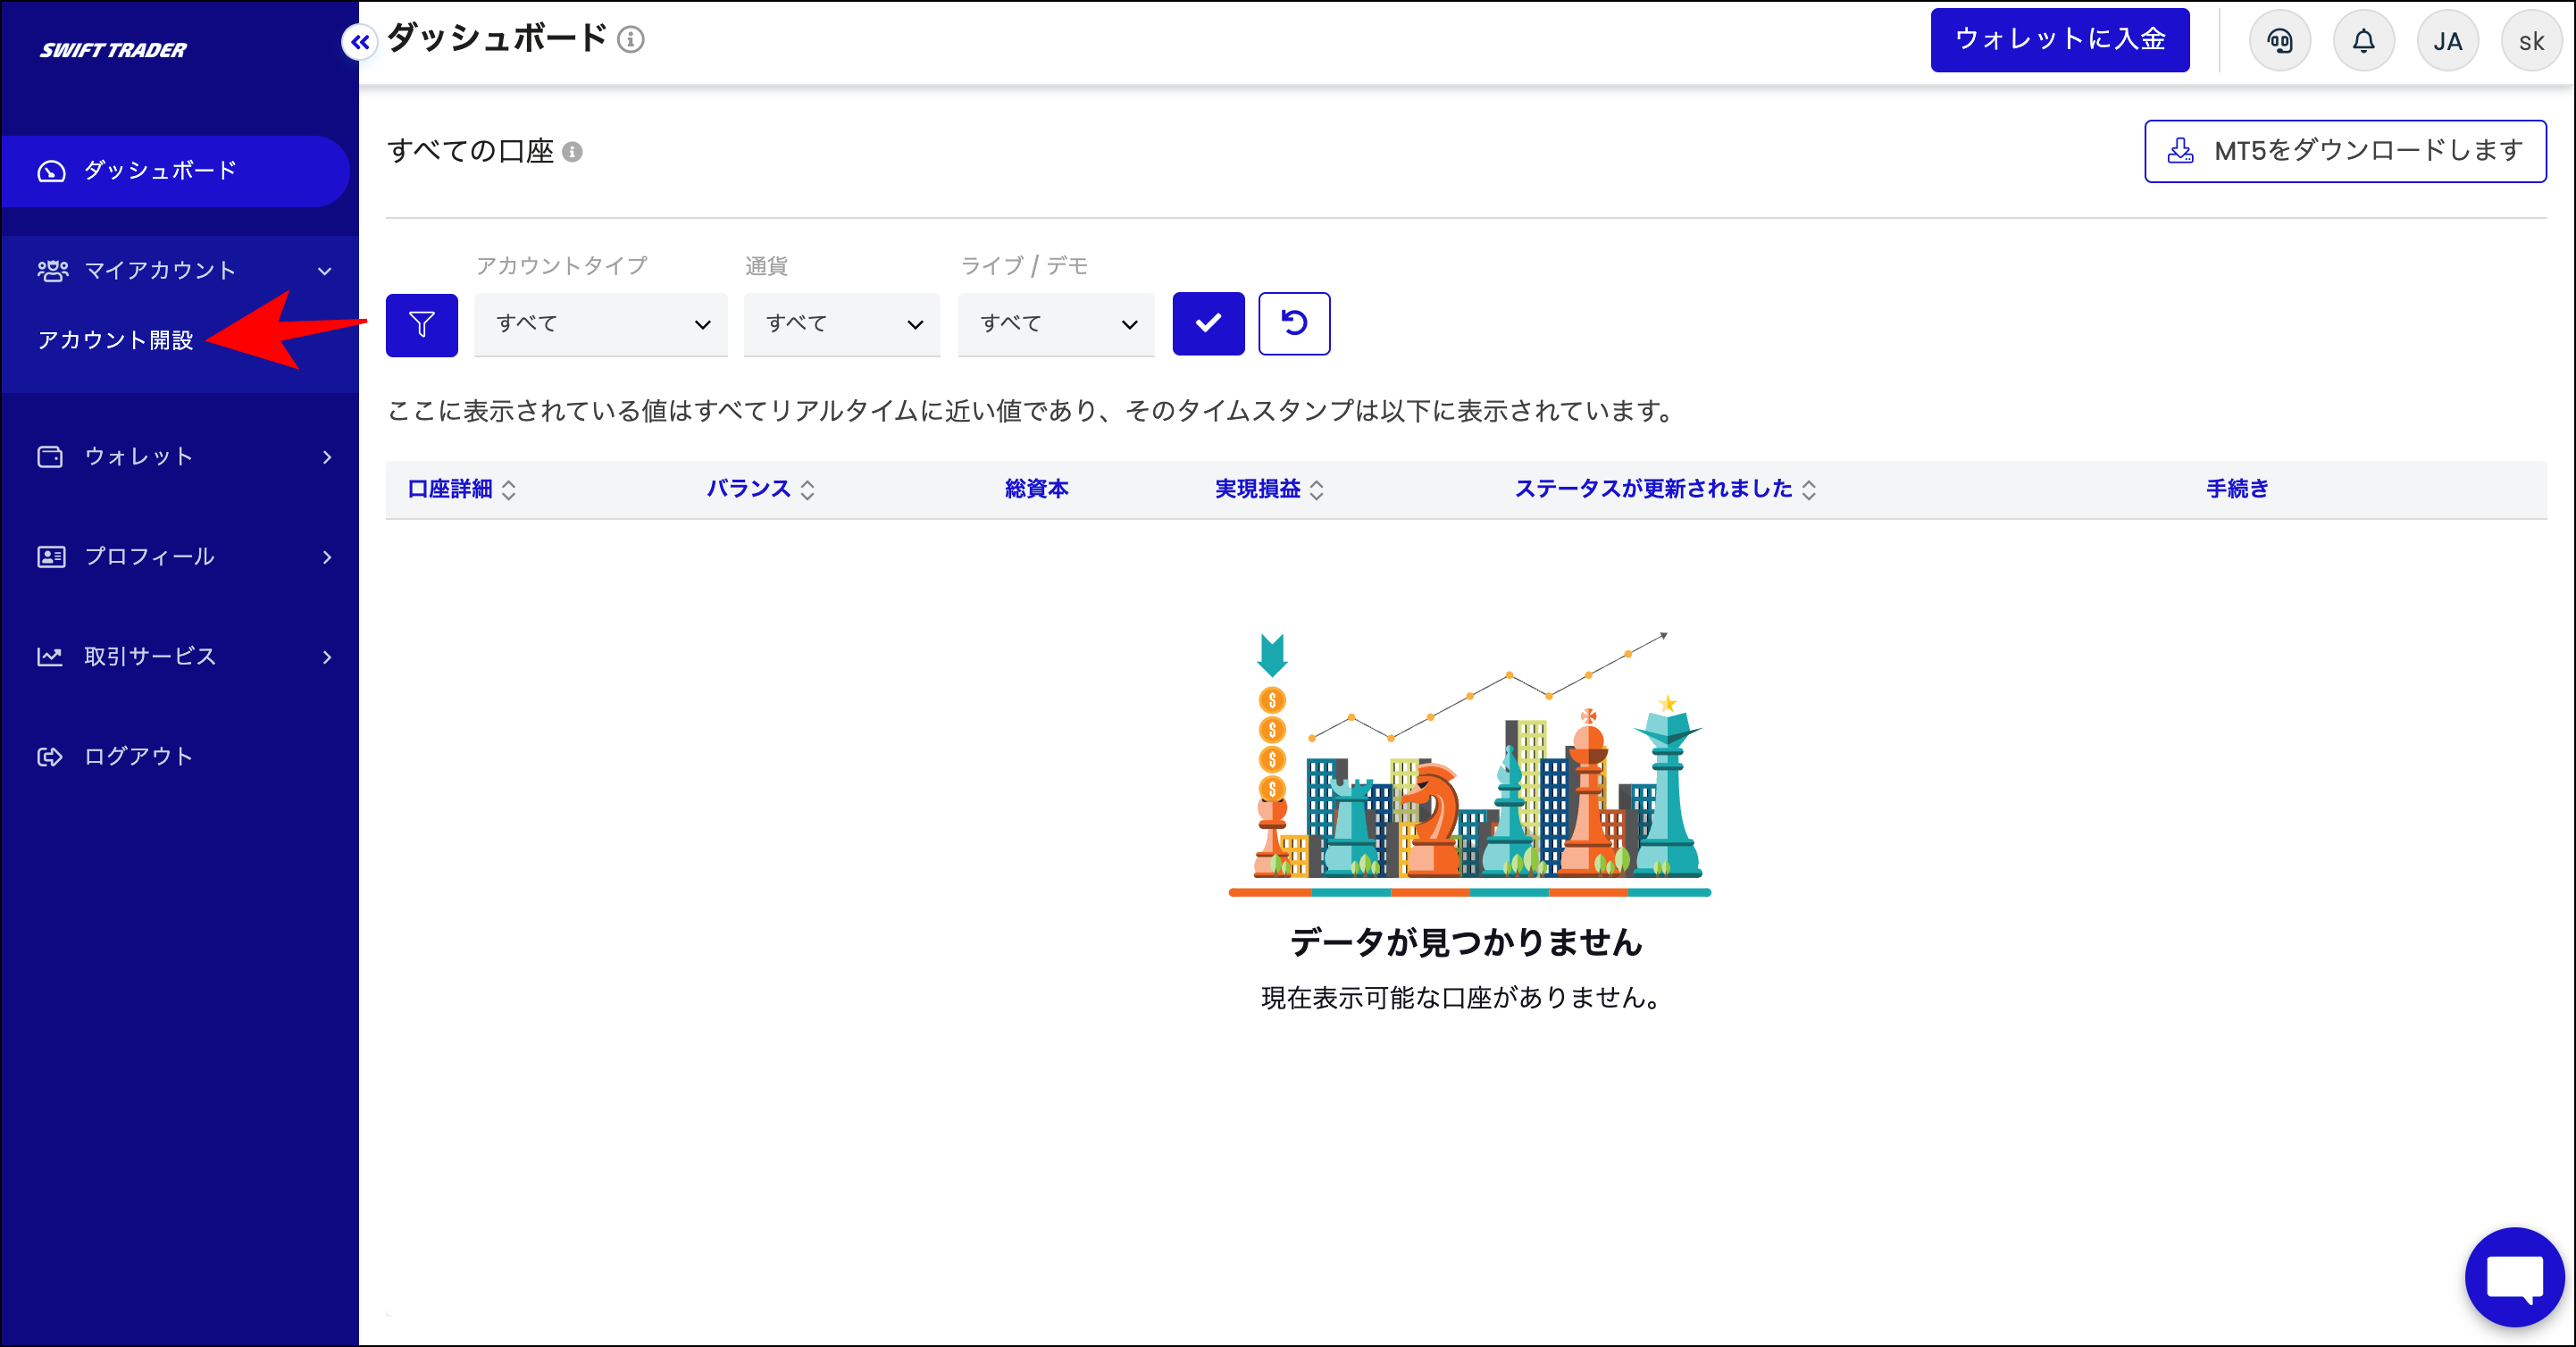The height and width of the screenshot is (1347, 2576).
Task: Toggle sort on 実現損益 column
Action: point(1316,489)
